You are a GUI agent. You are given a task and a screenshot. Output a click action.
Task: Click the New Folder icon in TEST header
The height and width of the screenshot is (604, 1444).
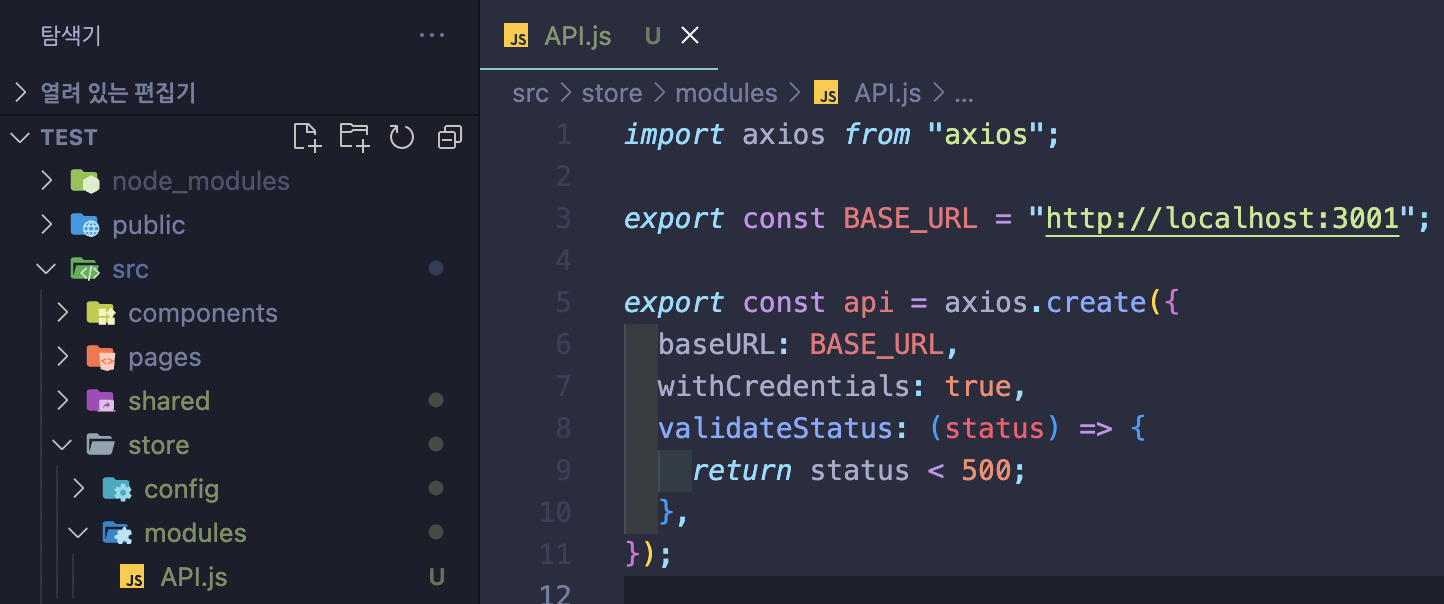[x=355, y=137]
